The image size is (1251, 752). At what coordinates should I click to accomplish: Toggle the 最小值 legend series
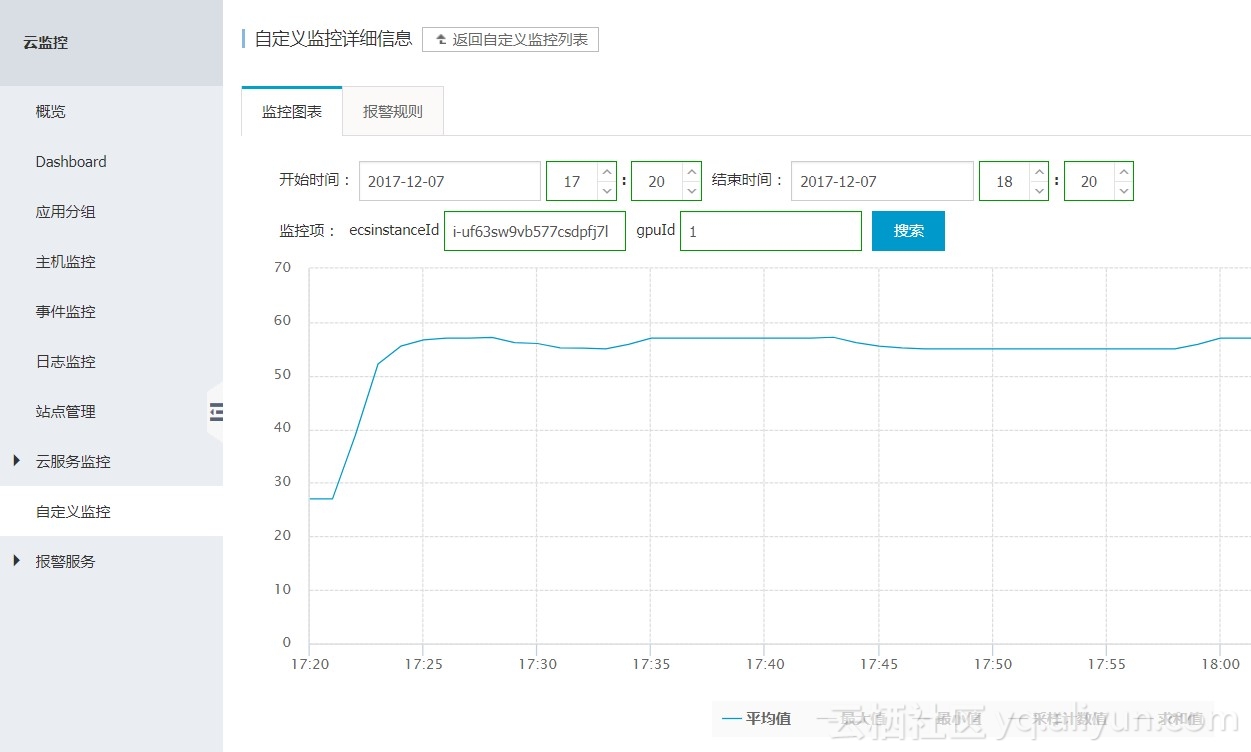pos(947,718)
